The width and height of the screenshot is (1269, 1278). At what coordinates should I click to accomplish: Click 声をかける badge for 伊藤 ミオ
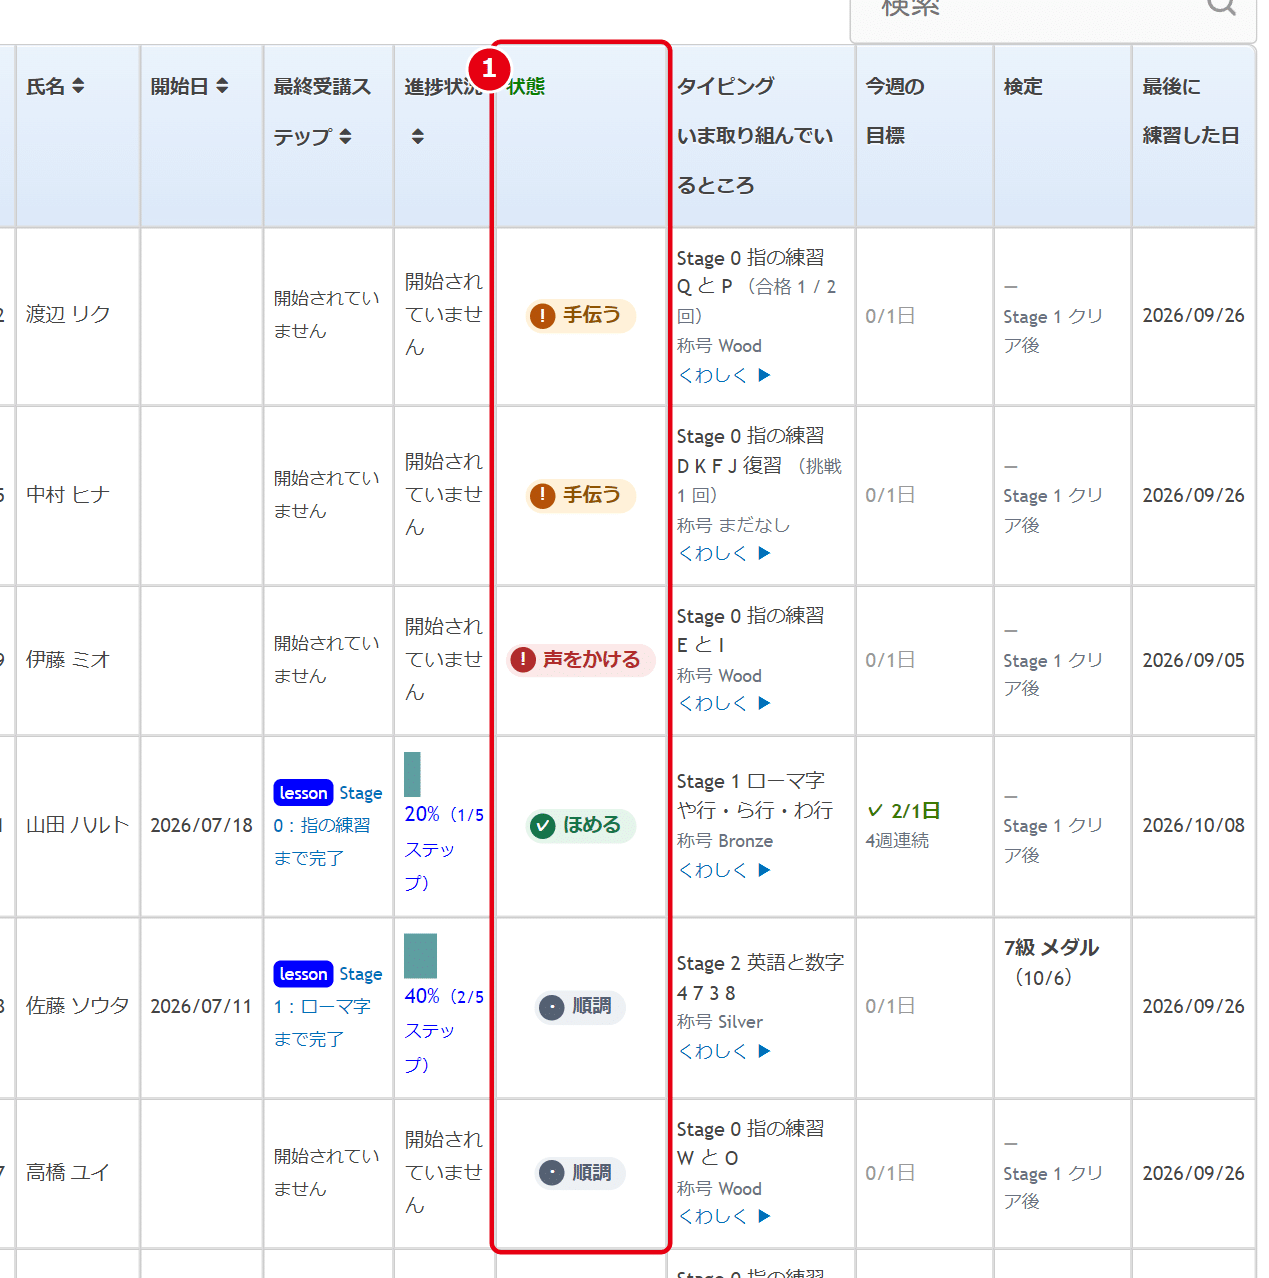pos(581,660)
